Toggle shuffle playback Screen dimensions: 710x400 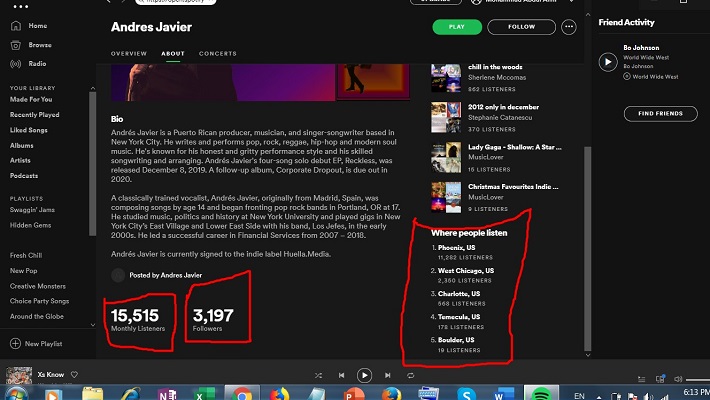(x=318, y=375)
